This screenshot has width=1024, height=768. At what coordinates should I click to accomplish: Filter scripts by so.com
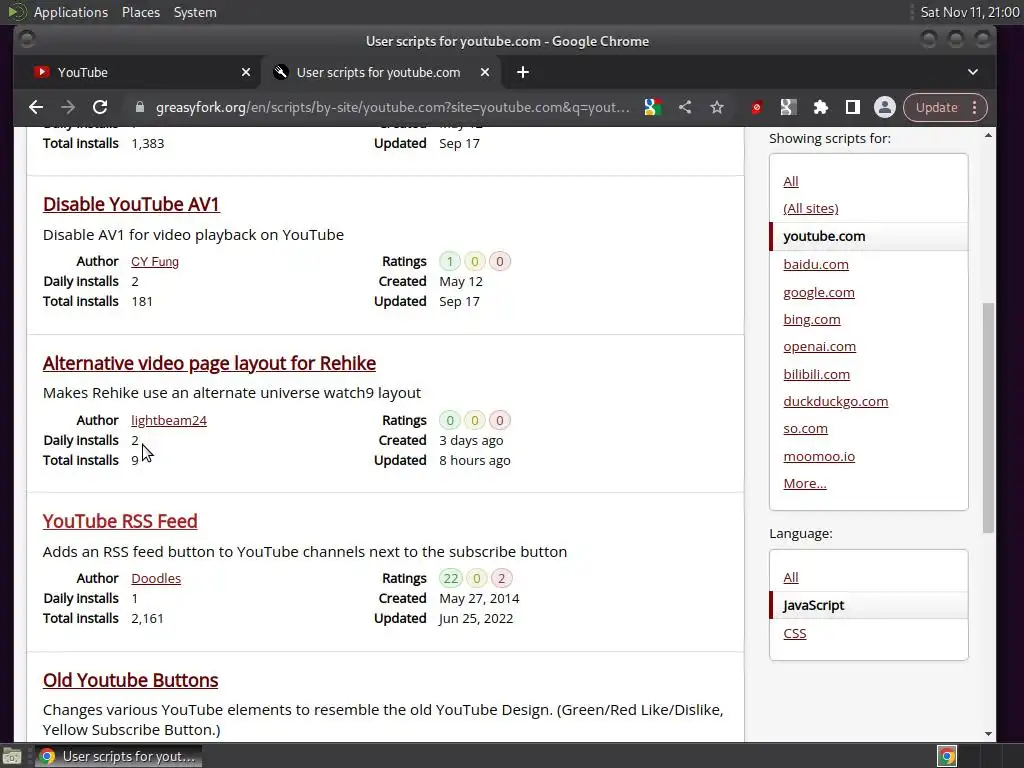point(805,429)
